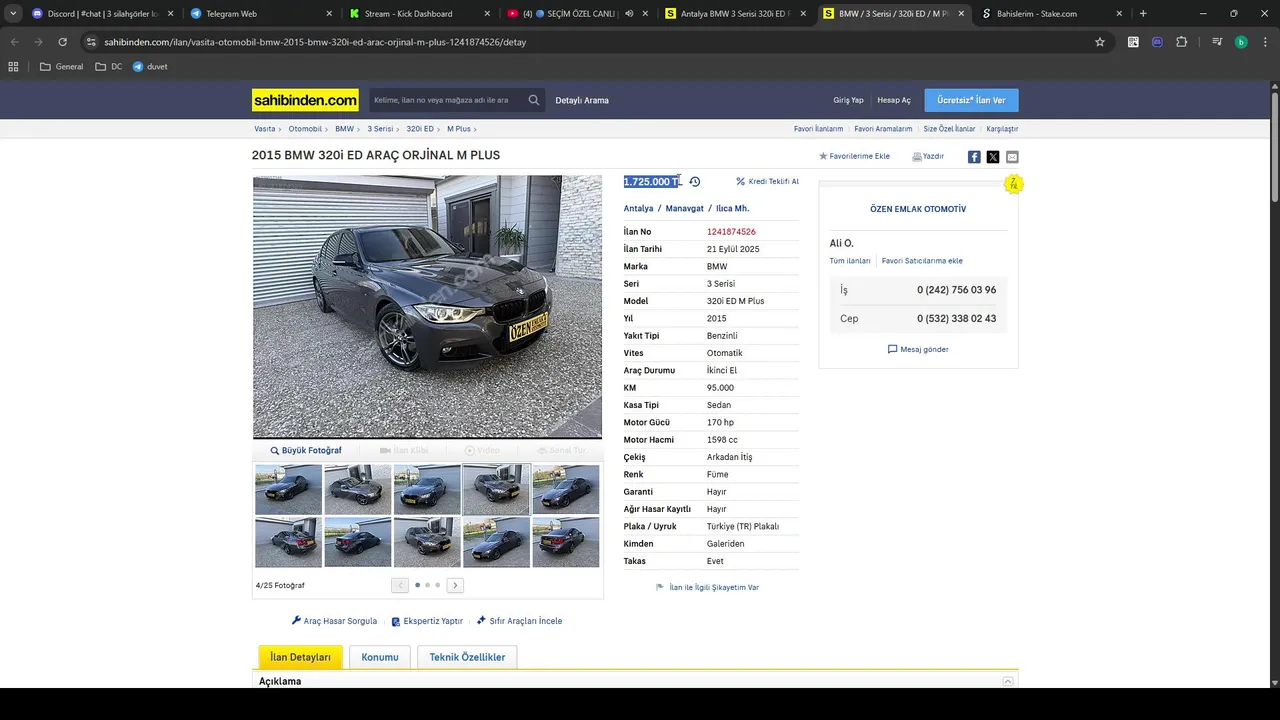Switch to Telegram Web tab
Image resolution: width=1280 pixels, height=720 pixels.
point(260,14)
